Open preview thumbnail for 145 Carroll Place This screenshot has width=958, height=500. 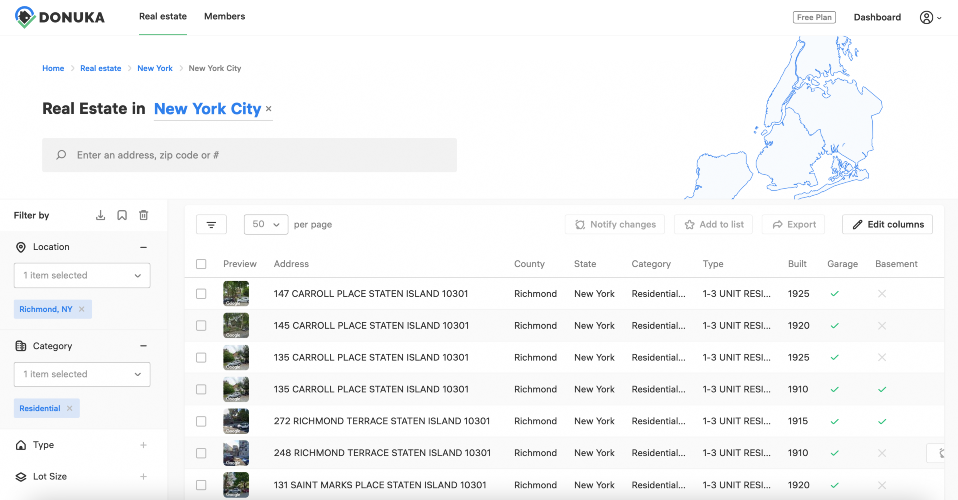(236, 326)
